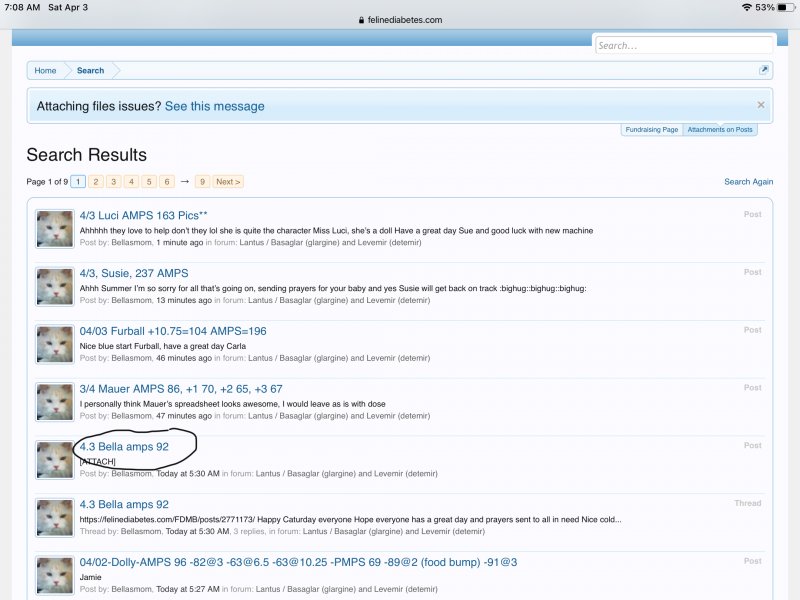Image resolution: width=800 pixels, height=600 pixels.
Task: Dismiss the Attaching files issues notice
Action: point(760,105)
